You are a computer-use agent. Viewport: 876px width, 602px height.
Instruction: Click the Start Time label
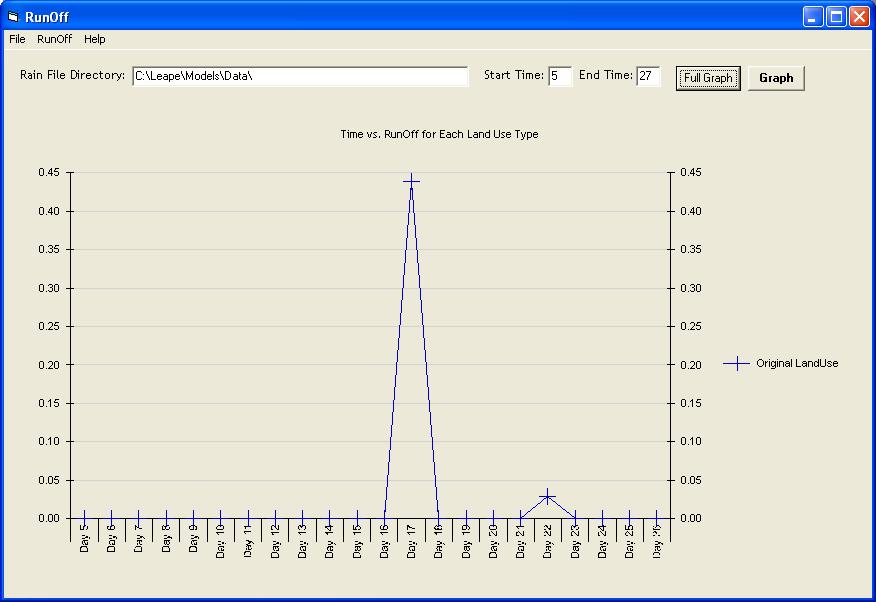pyautogui.click(x=514, y=75)
